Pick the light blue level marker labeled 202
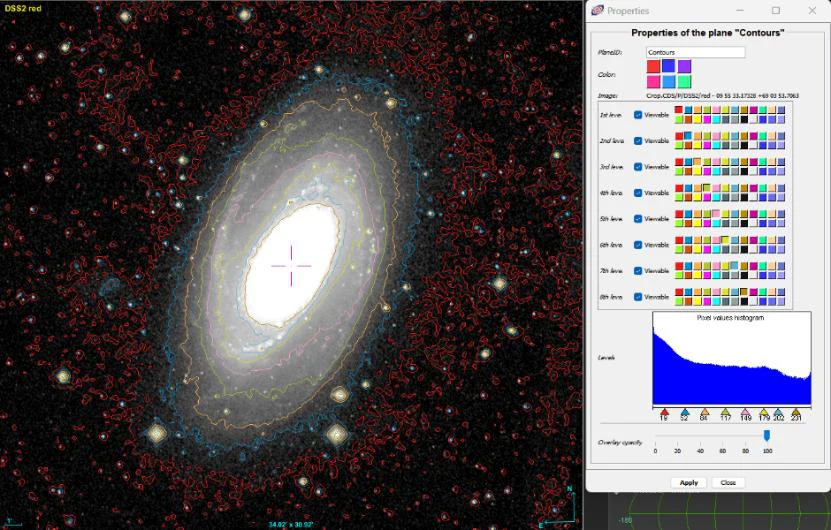Viewport: 831px width, 530px height. point(778,412)
